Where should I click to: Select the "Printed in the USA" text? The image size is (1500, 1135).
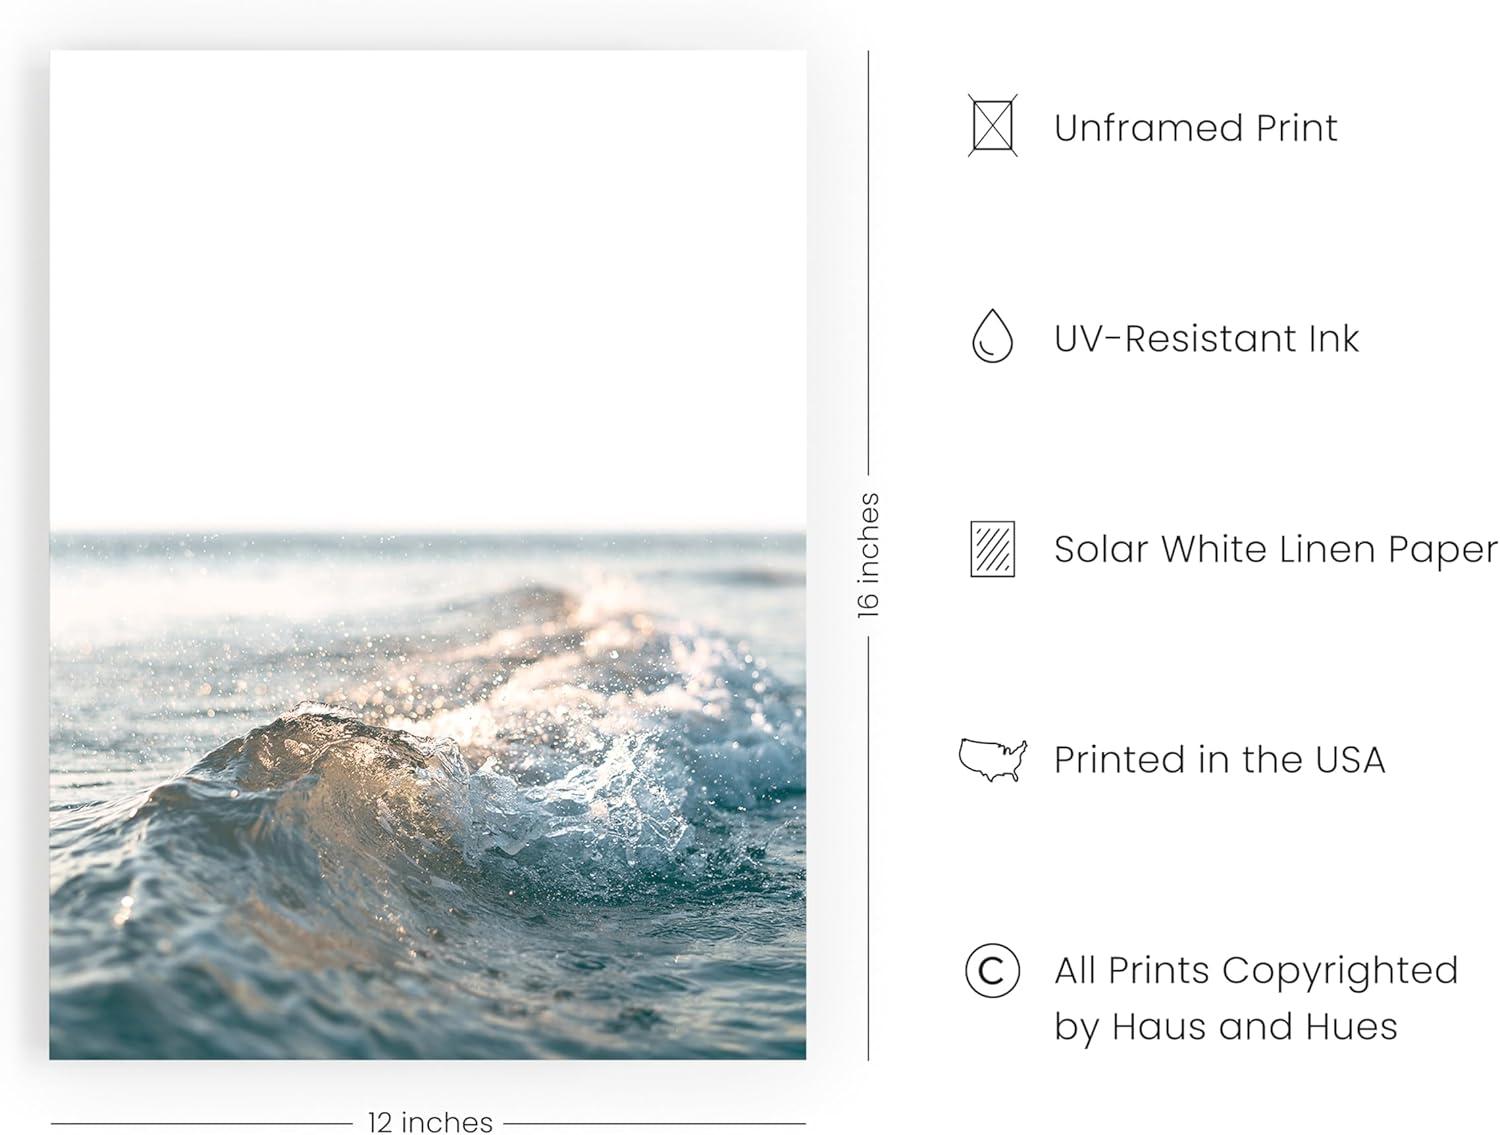[1219, 760]
